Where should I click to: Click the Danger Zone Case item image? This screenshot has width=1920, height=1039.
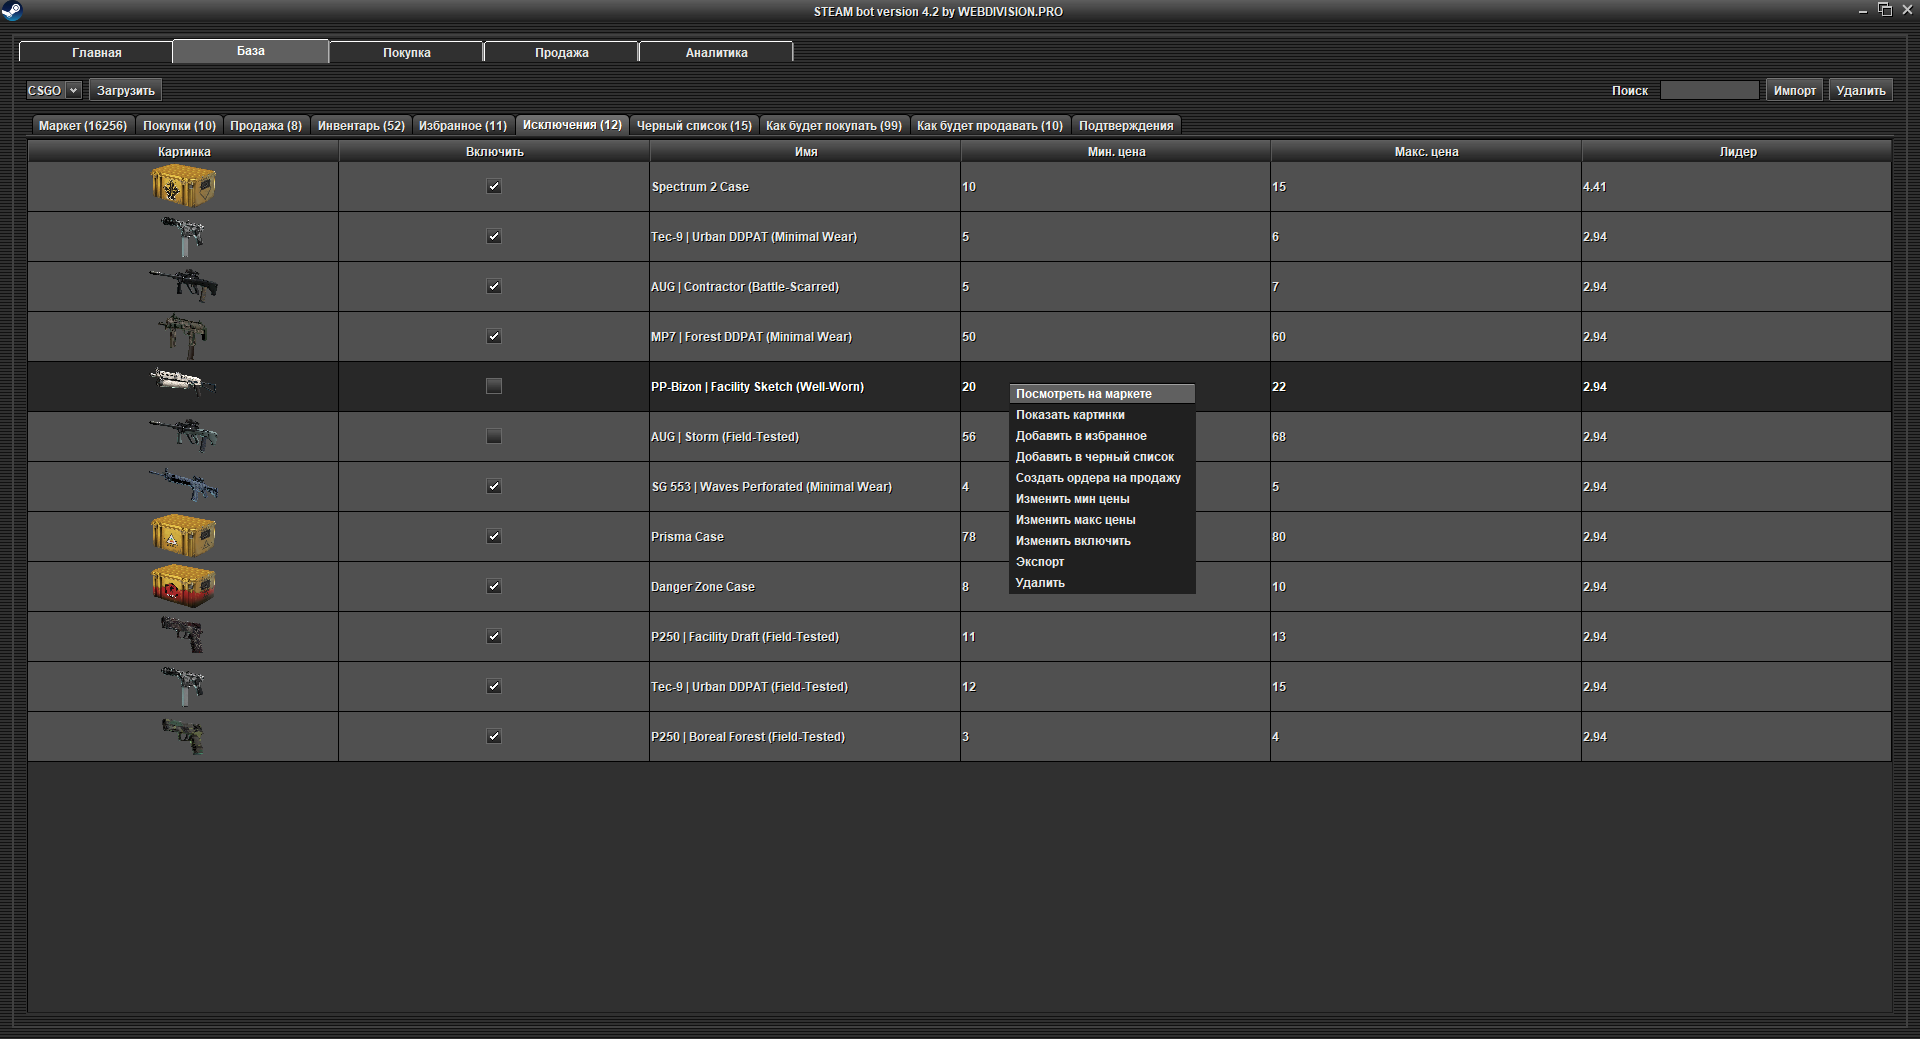pos(183,586)
